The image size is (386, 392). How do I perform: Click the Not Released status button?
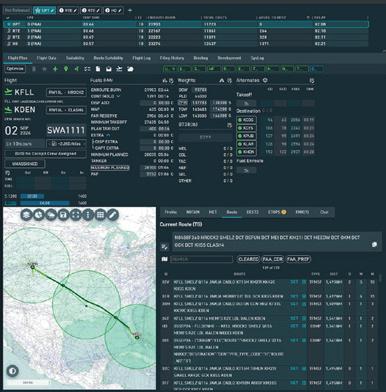point(17,10)
